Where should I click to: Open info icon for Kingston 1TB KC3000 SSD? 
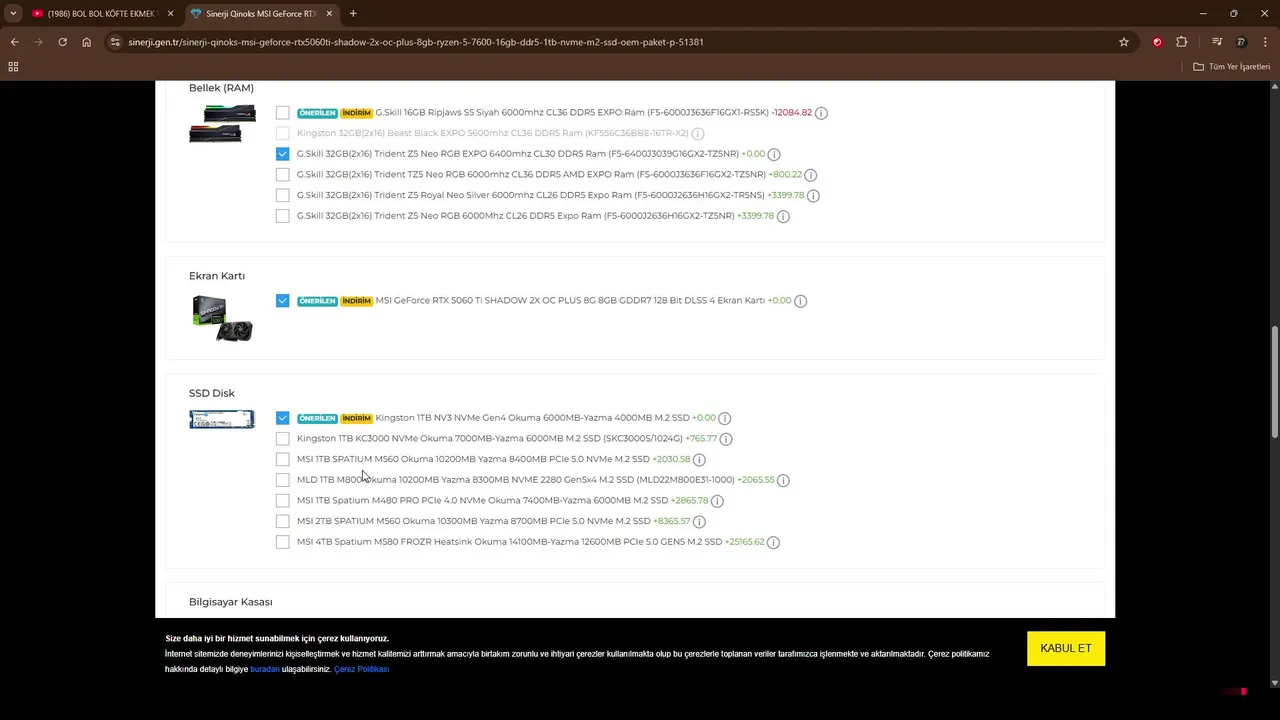tap(726, 439)
